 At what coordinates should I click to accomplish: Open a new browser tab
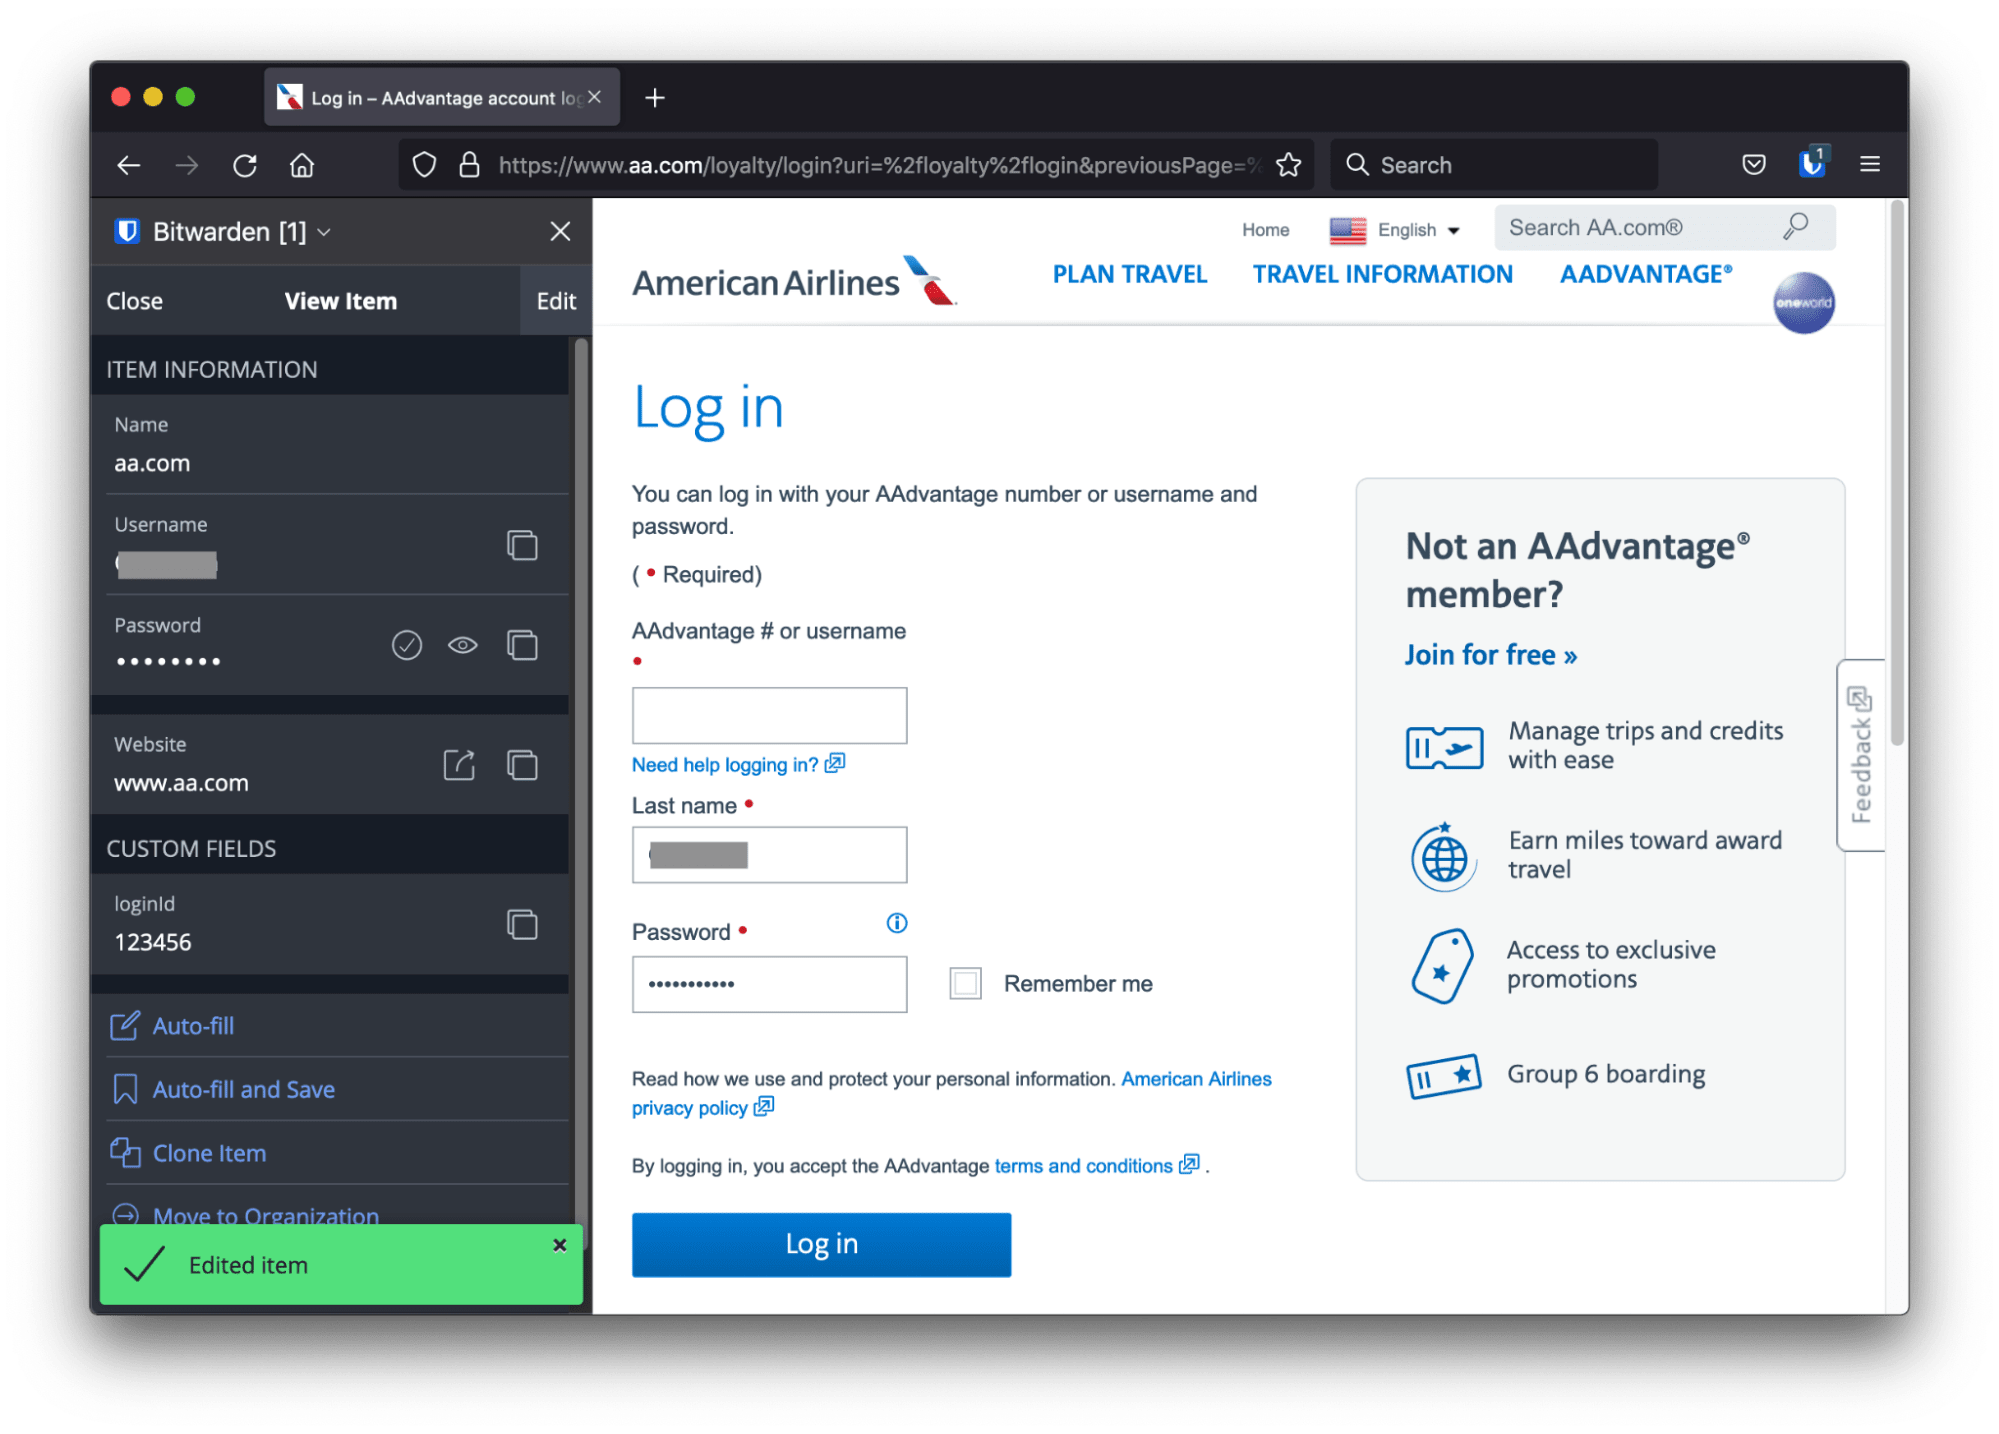tap(655, 98)
